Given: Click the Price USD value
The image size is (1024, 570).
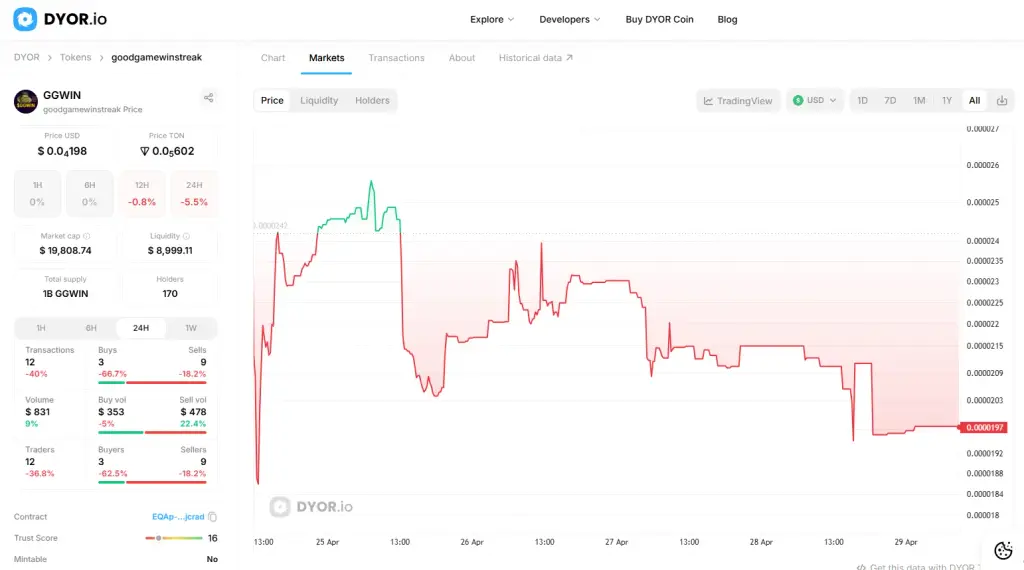Looking at the screenshot, I should [62, 151].
